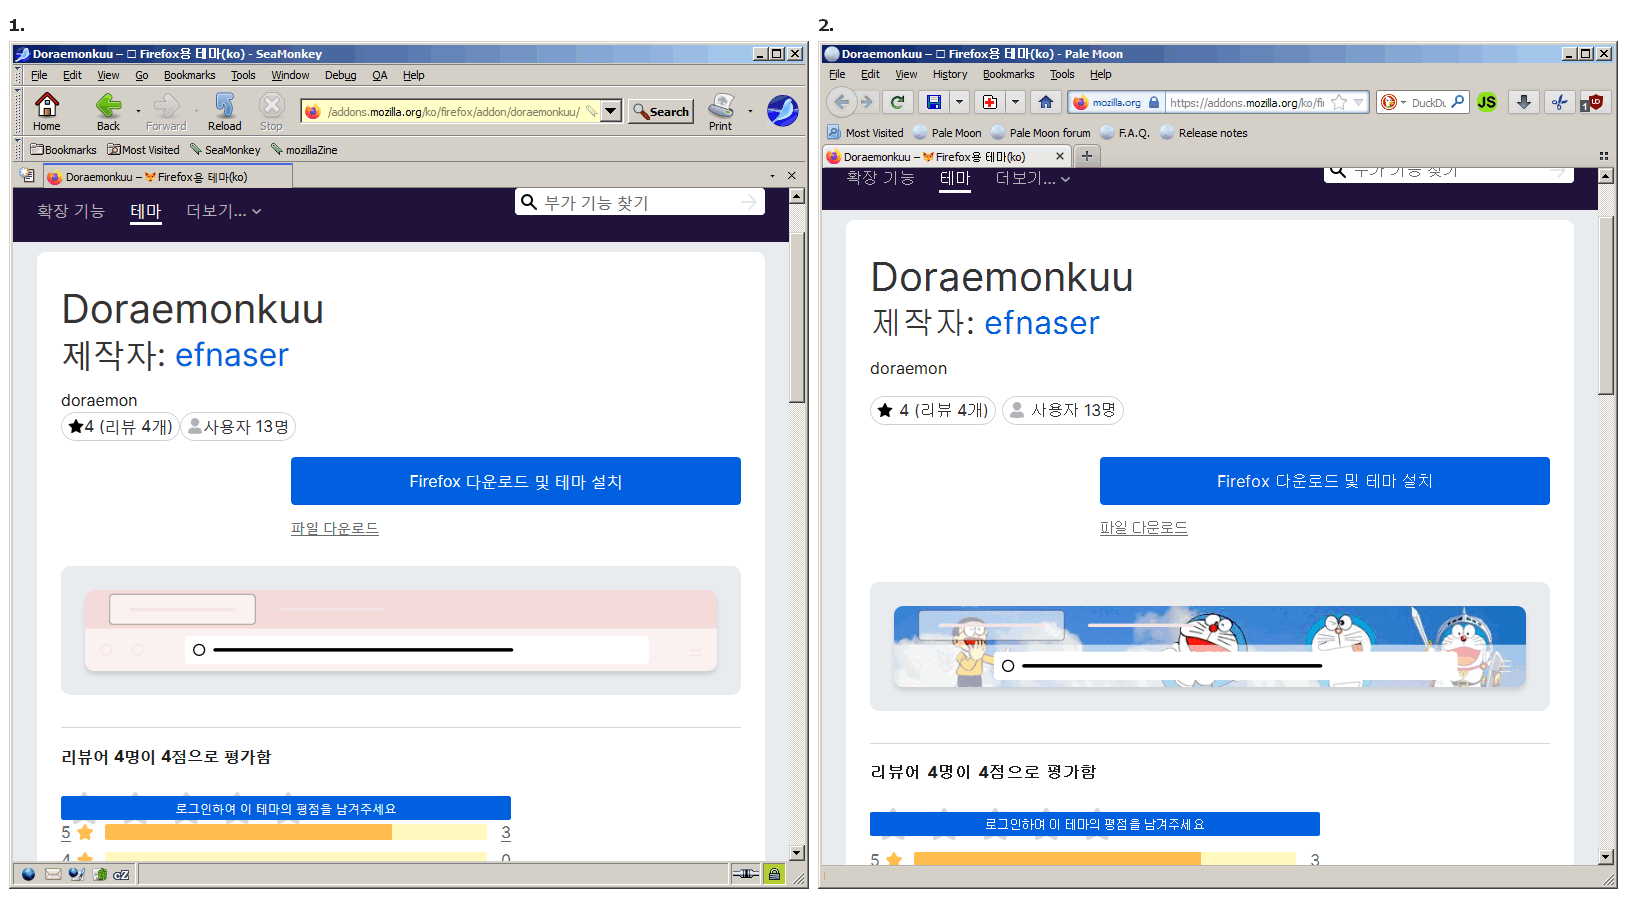Open the Debug menu in SeaMonkey
The height and width of the screenshot is (898, 1627).
tap(340, 75)
